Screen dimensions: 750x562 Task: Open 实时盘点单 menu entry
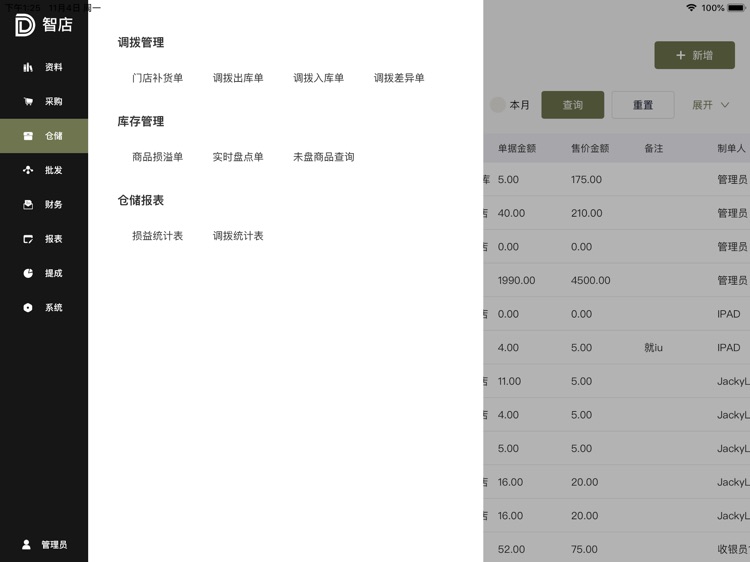(238, 157)
